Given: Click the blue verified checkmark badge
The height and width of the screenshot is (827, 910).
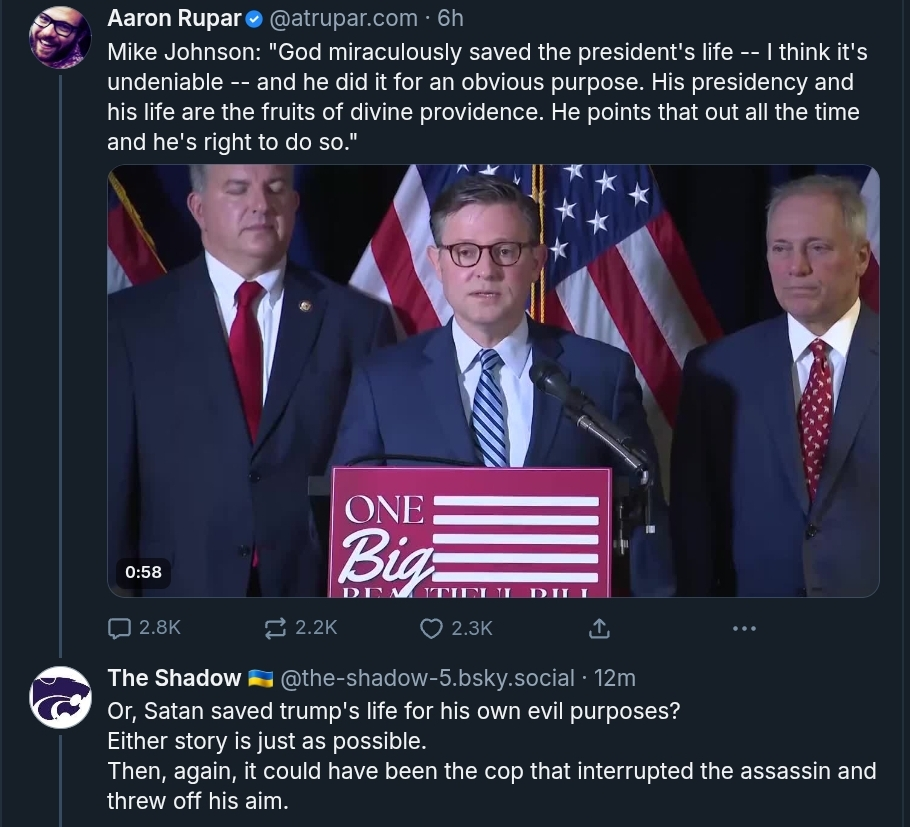Looking at the screenshot, I should pos(255,19).
